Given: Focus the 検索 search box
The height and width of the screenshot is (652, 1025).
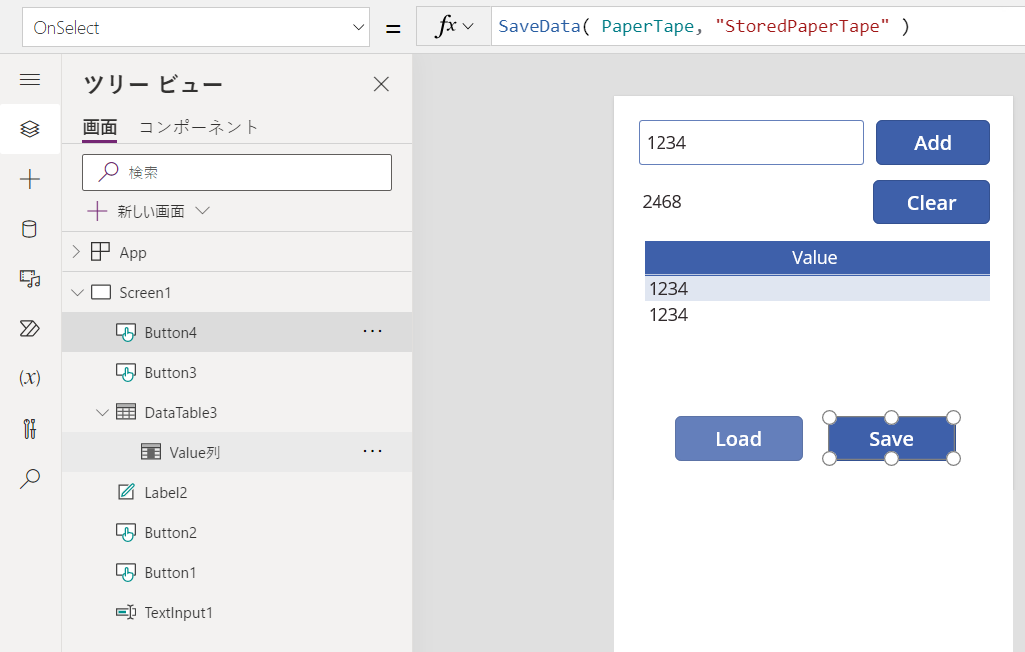Looking at the screenshot, I should (237, 173).
